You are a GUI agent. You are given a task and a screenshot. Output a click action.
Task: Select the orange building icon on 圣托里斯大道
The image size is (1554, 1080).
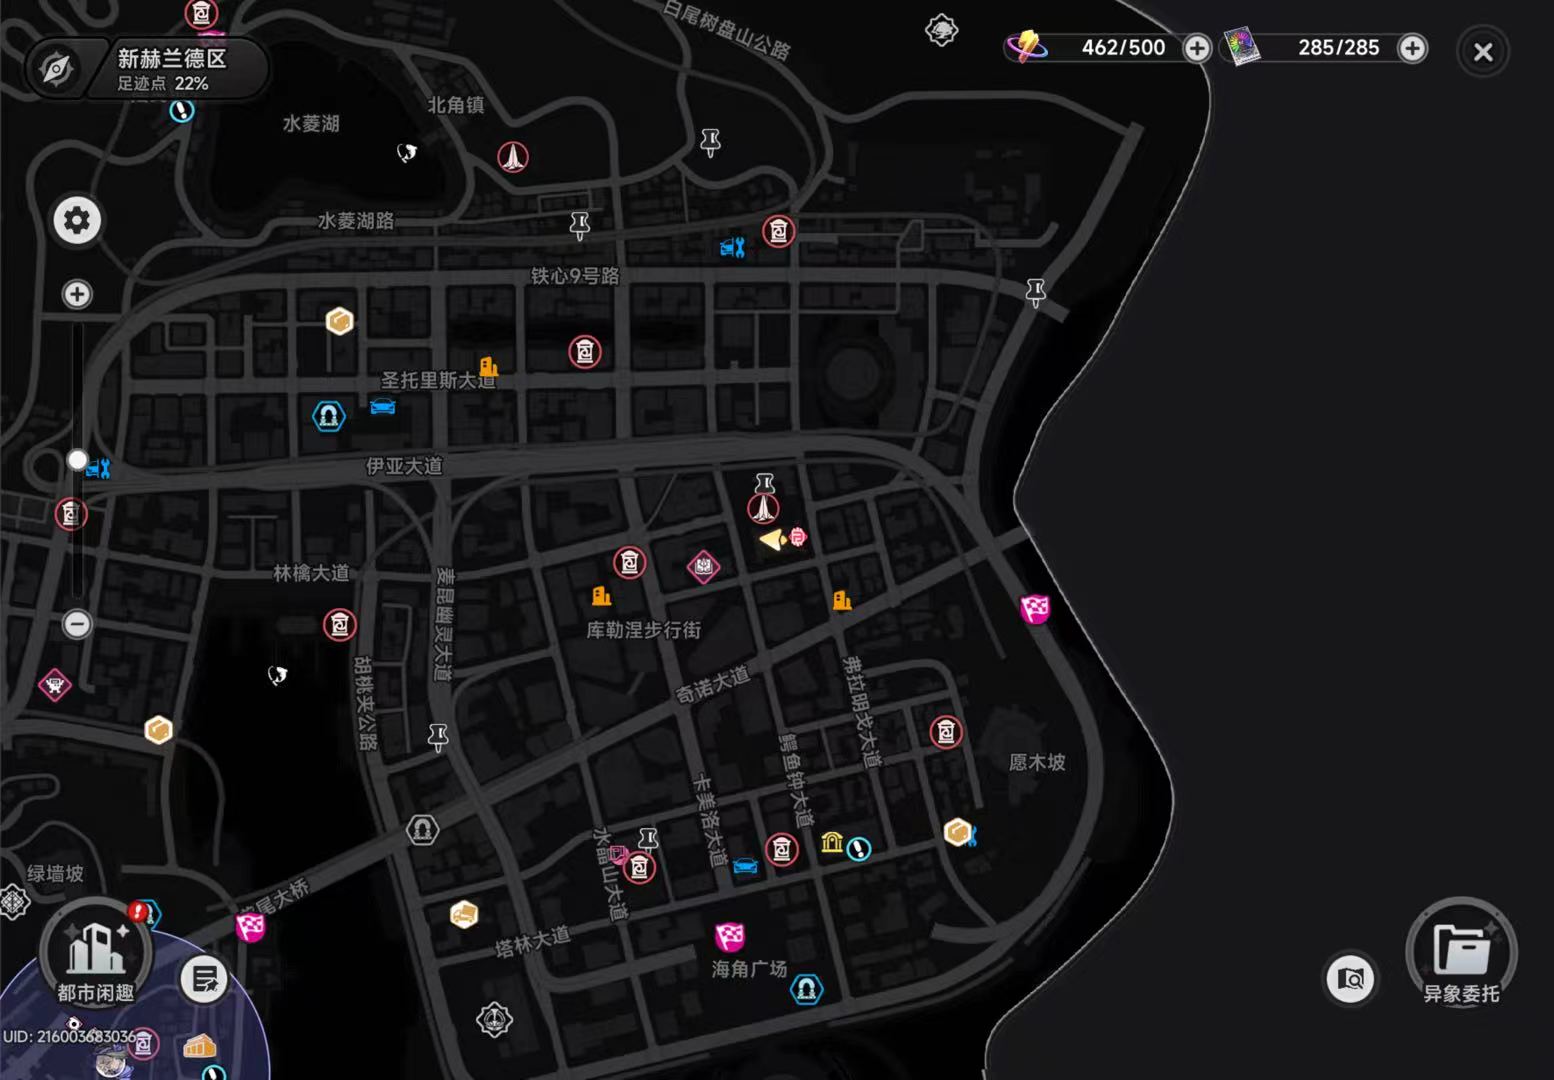(x=488, y=366)
